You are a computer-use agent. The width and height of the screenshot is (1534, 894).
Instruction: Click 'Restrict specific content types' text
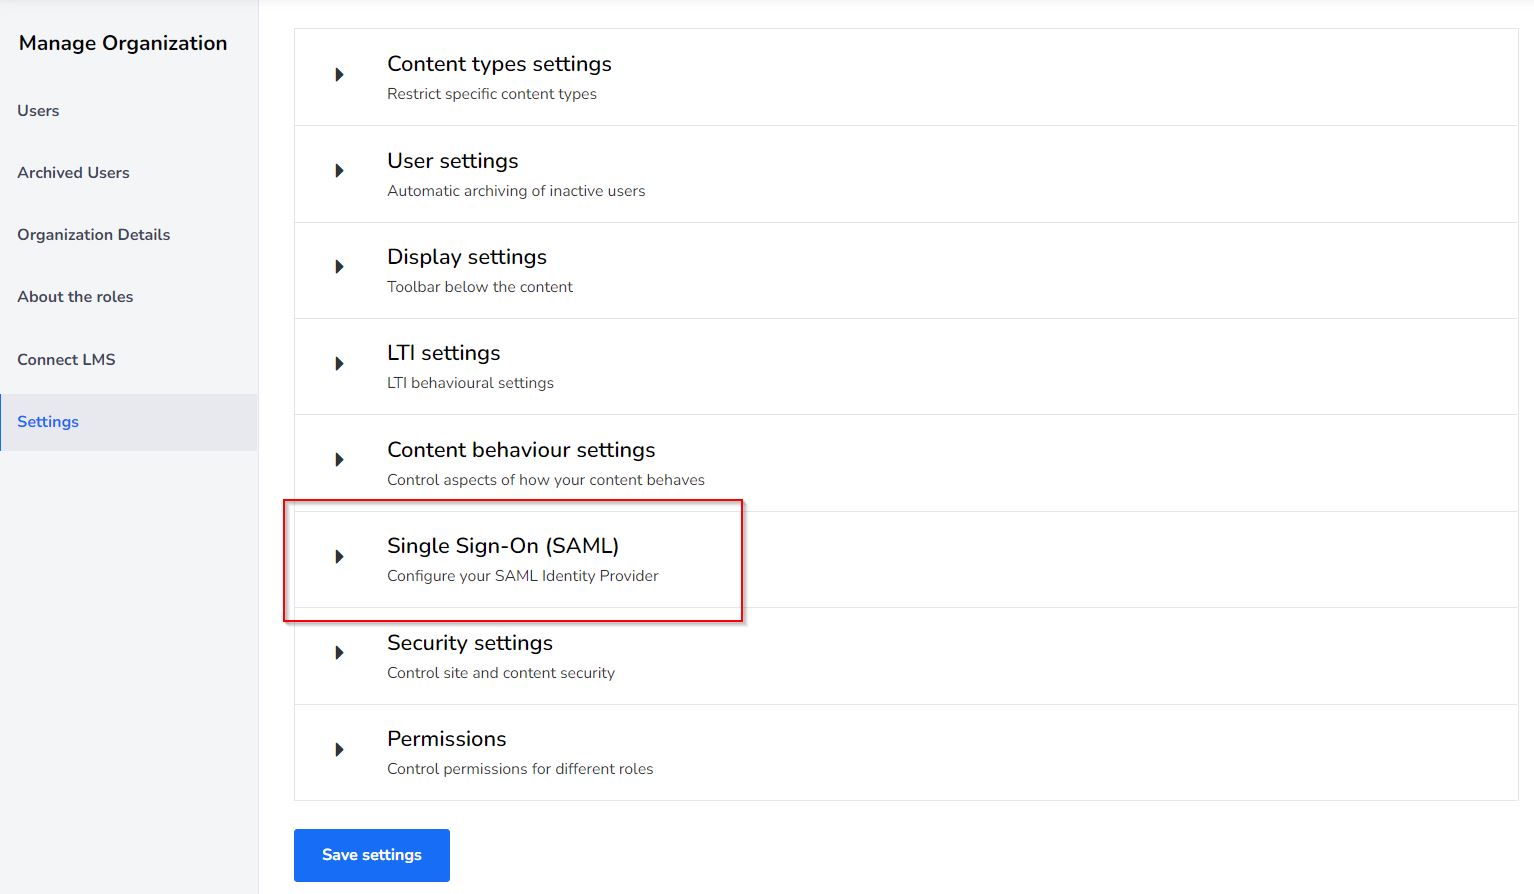(492, 94)
